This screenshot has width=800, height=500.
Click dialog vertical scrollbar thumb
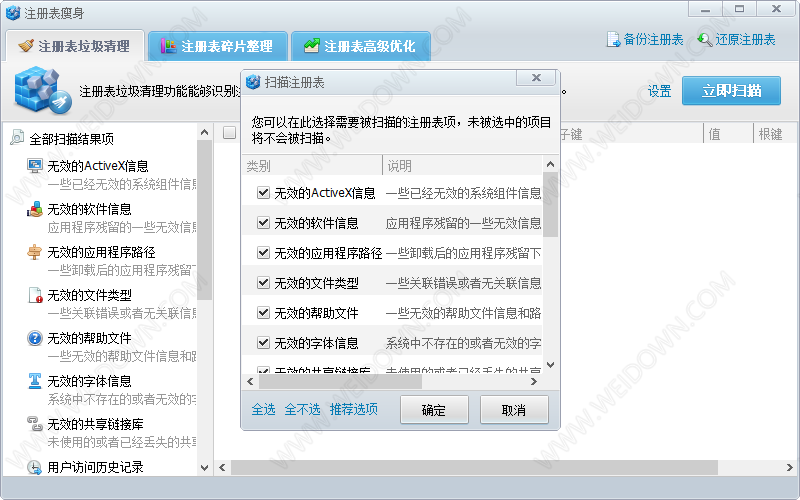pos(550,205)
